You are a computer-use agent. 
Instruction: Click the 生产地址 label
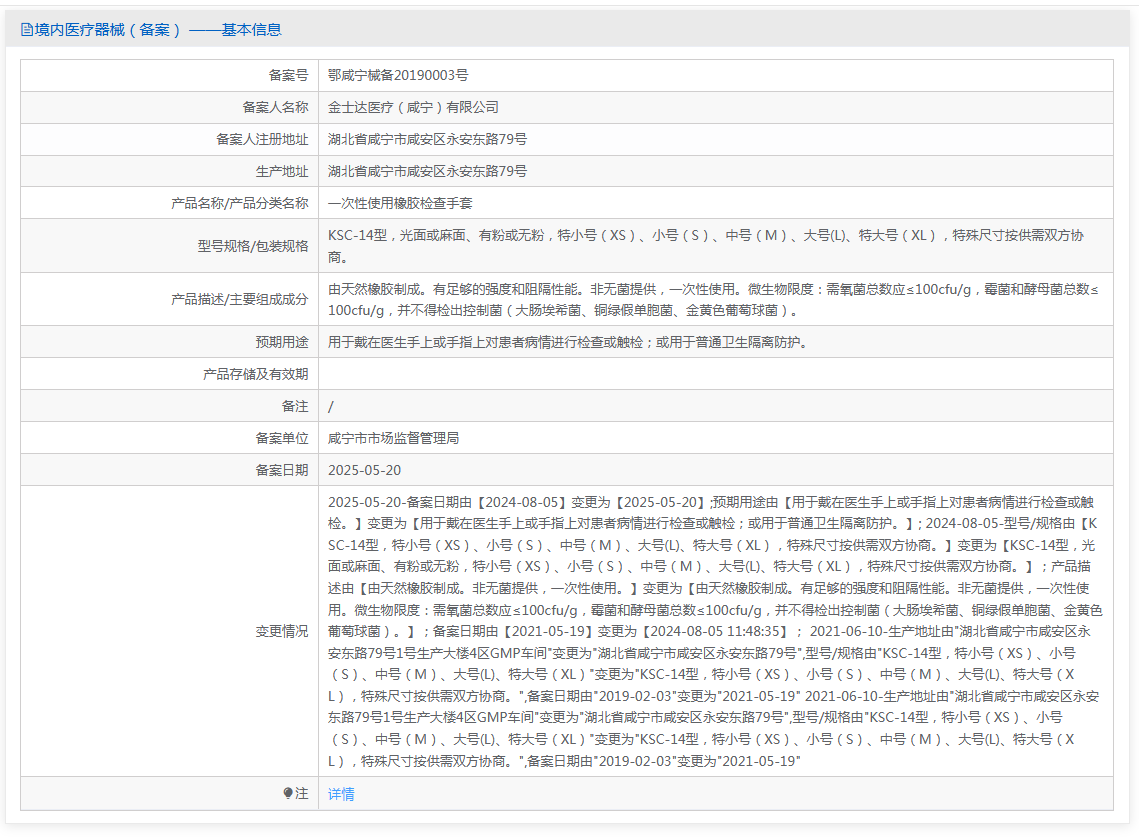[282, 171]
